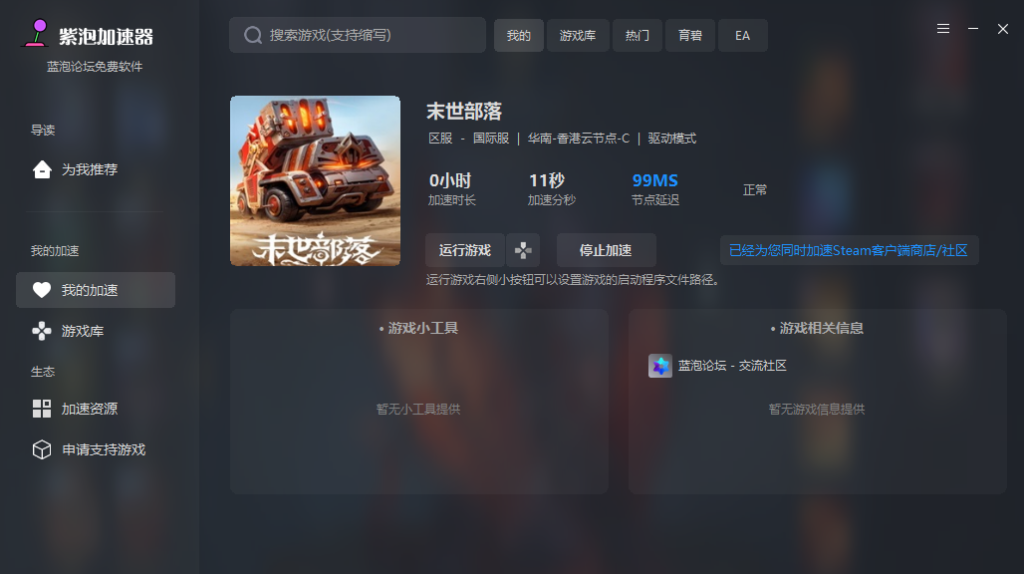Open 申请支持游戏 in the sidebar

95,450
